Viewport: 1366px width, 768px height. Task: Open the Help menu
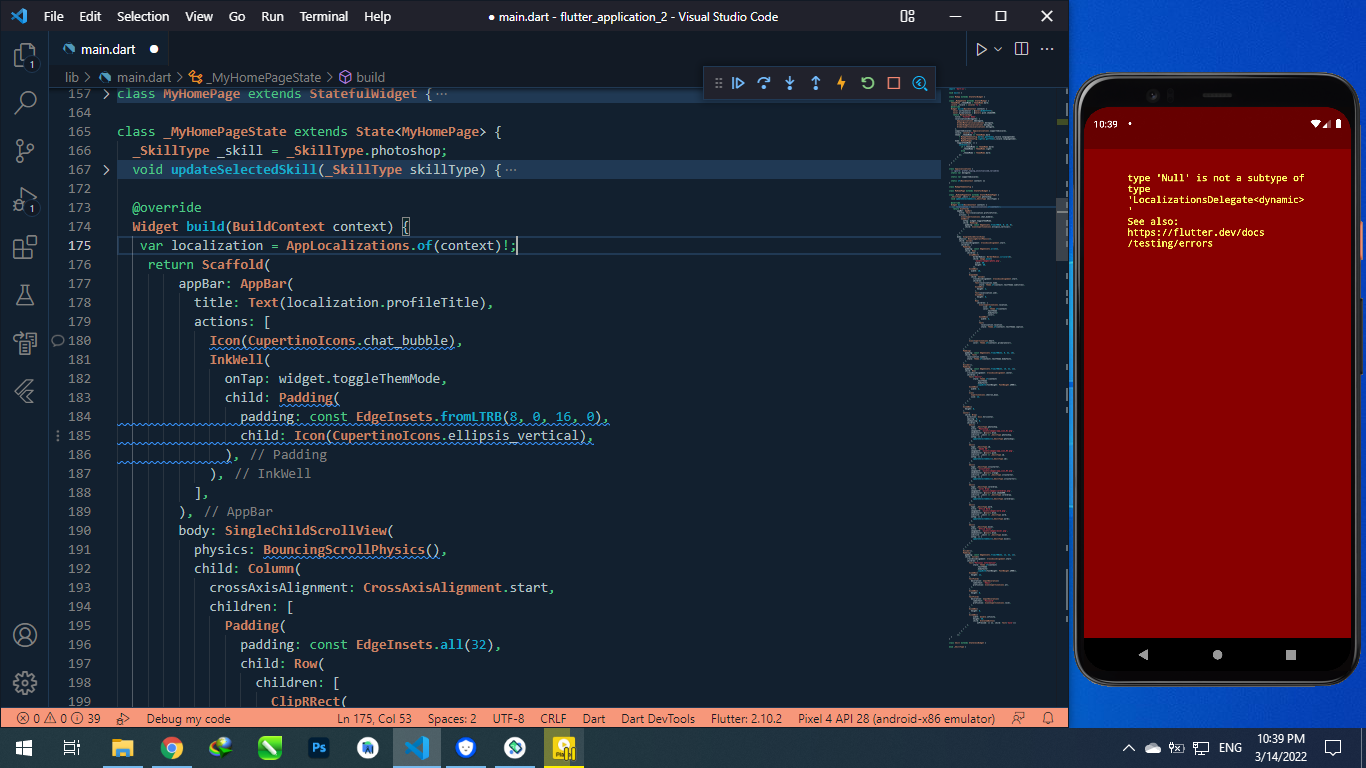point(377,16)
